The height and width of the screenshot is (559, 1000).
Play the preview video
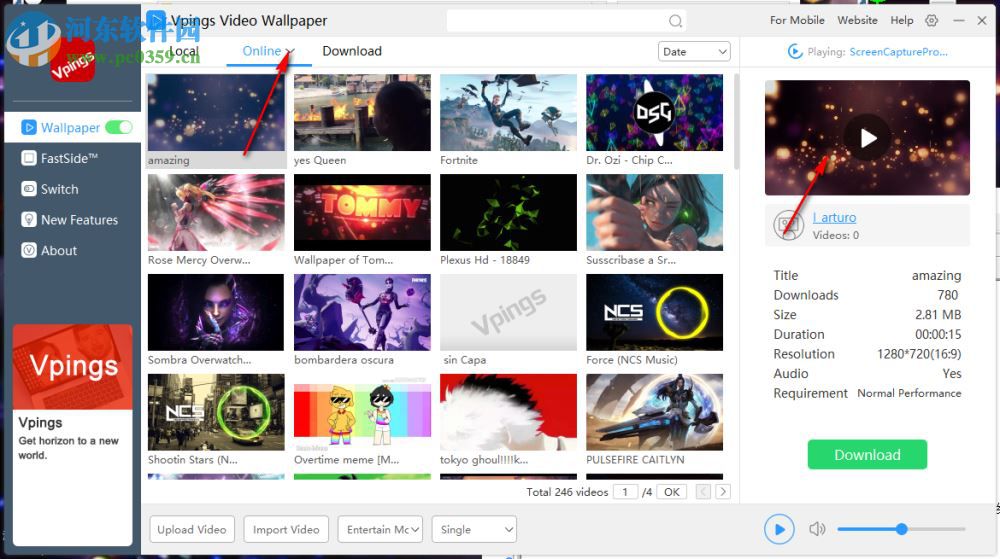point(867,138)
